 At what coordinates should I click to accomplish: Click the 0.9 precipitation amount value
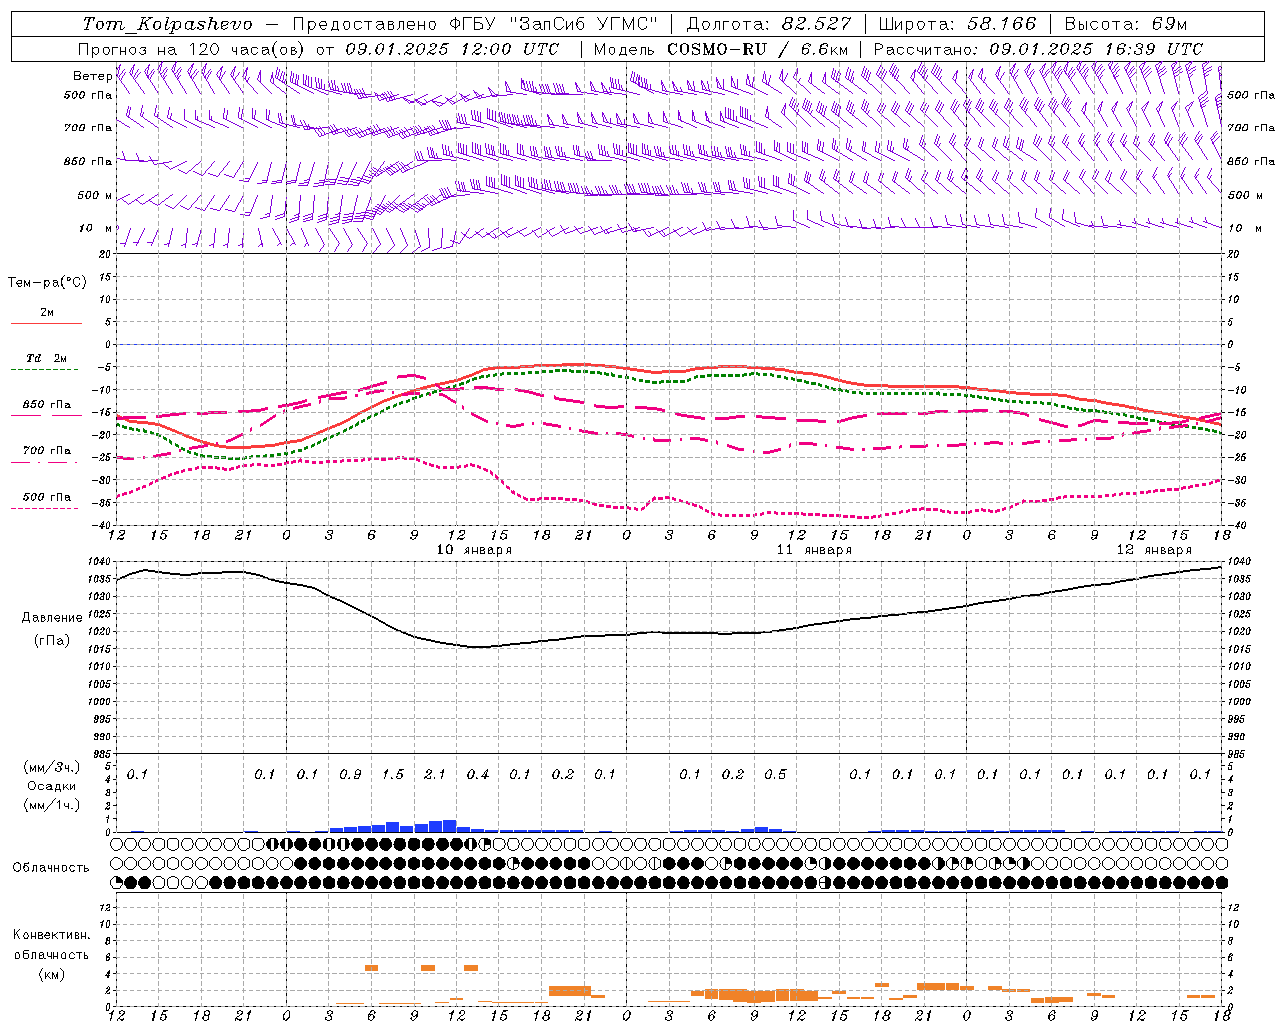tap(350, 775)
